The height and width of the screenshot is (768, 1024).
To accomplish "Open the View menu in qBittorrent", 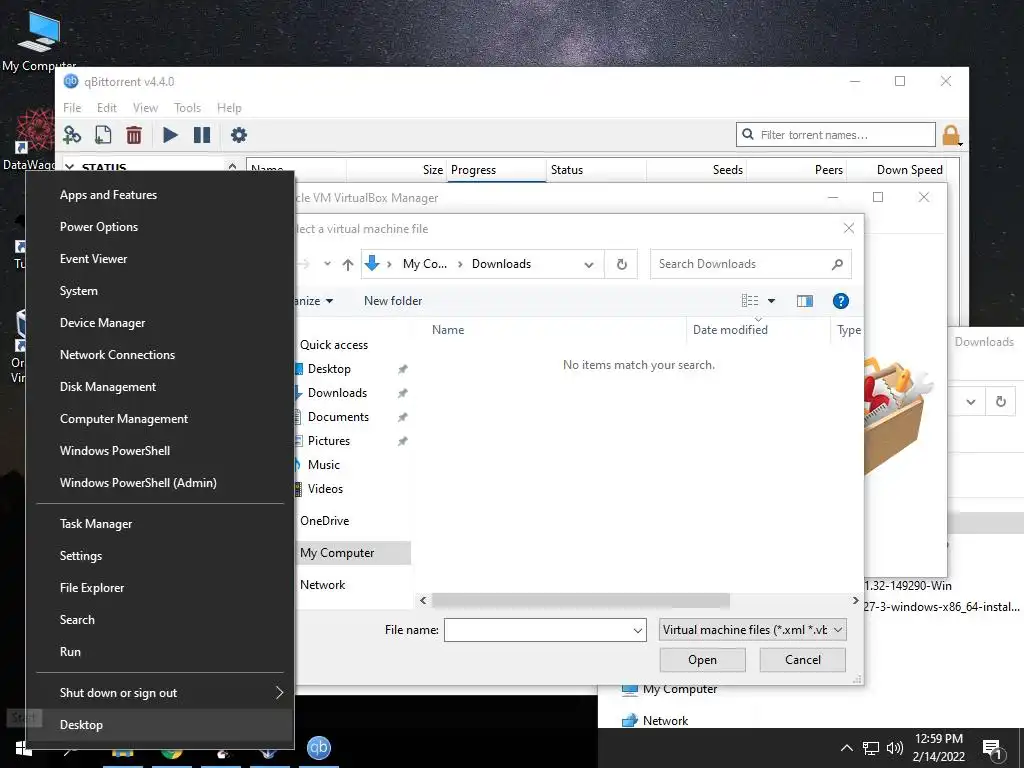I will pos(146,108).
